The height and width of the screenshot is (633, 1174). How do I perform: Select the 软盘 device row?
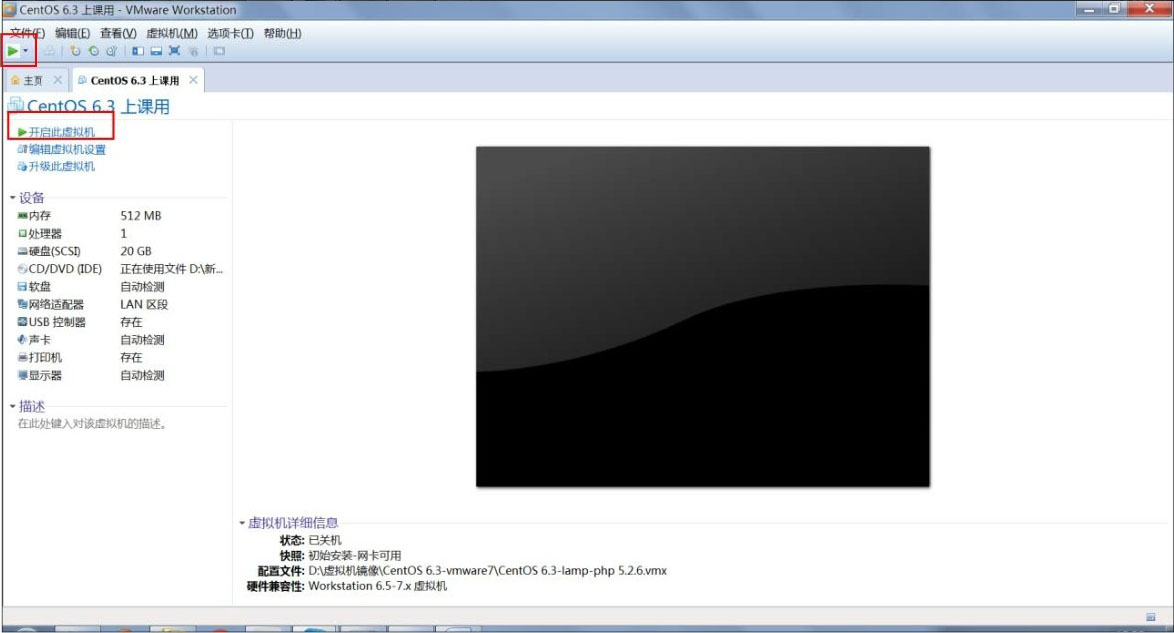coord(120,287)
